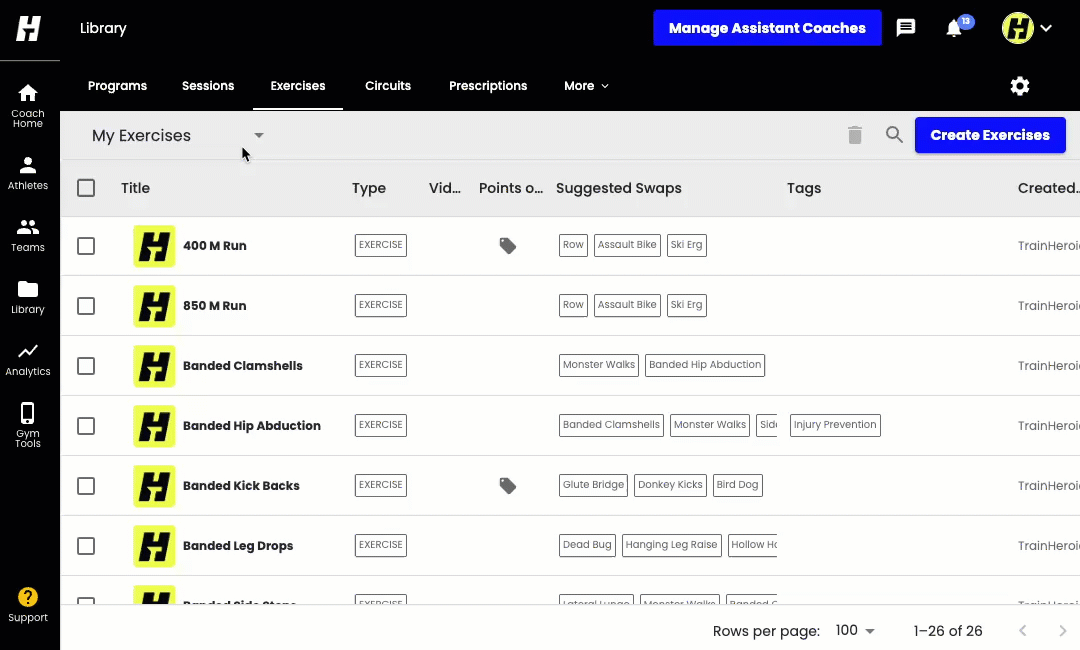
Task: Click 850 M Run exercise thumbnail
Action: [154, 306]
